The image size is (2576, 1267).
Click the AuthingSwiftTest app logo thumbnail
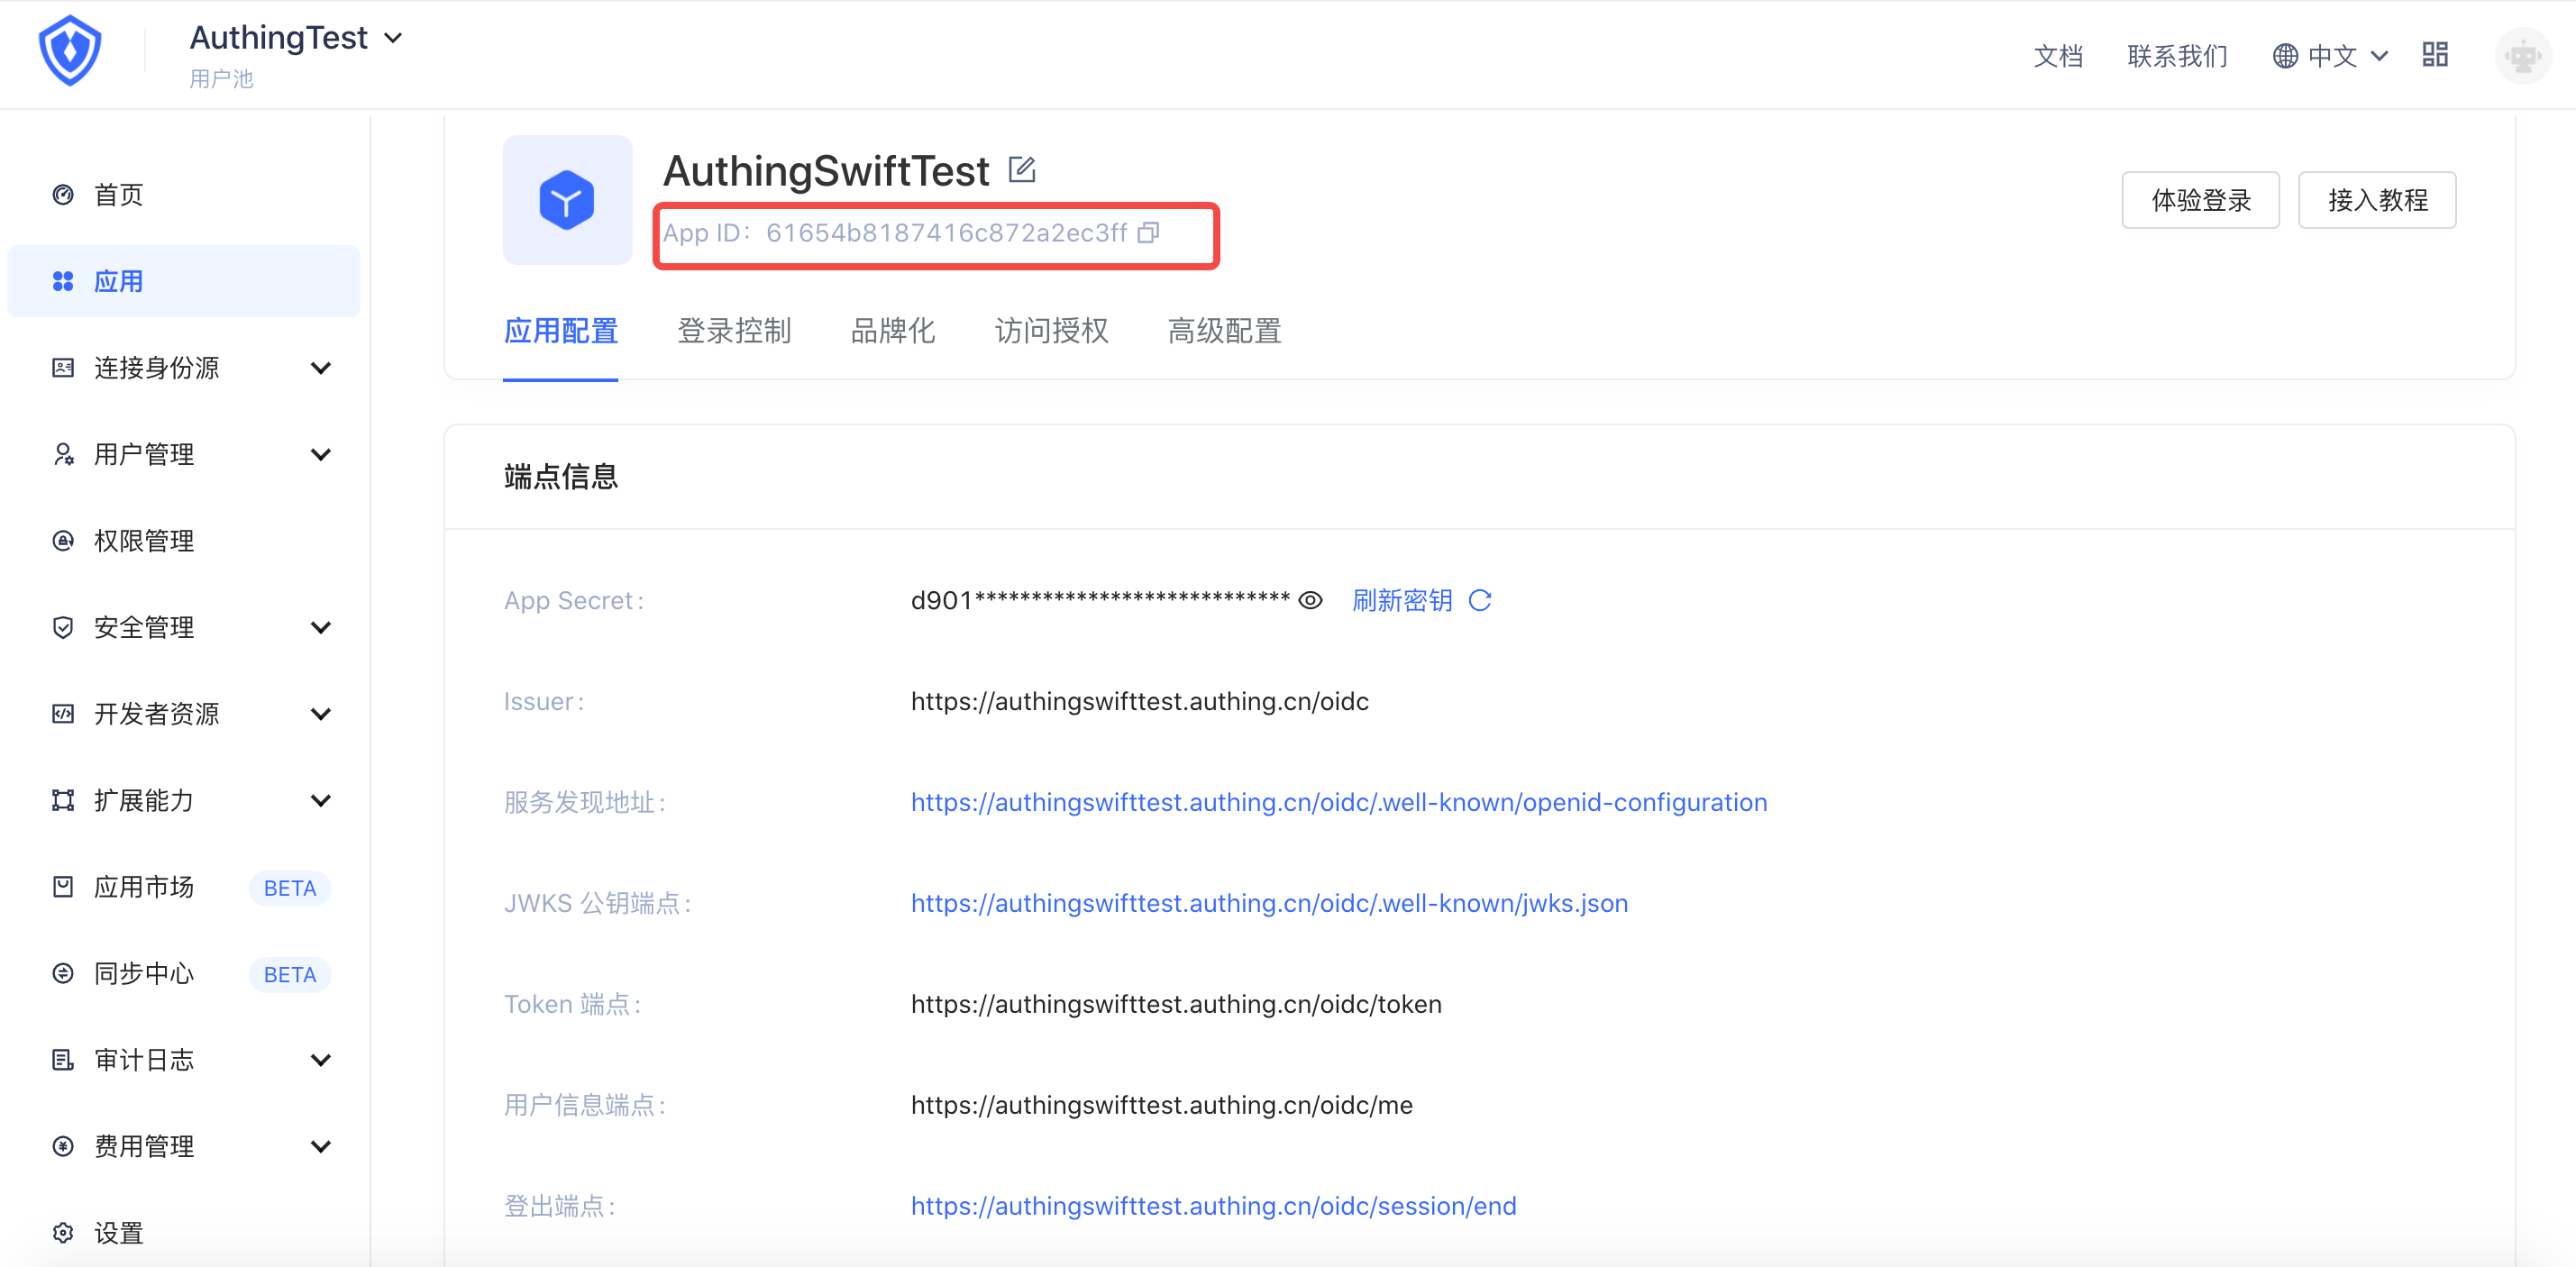567,200
